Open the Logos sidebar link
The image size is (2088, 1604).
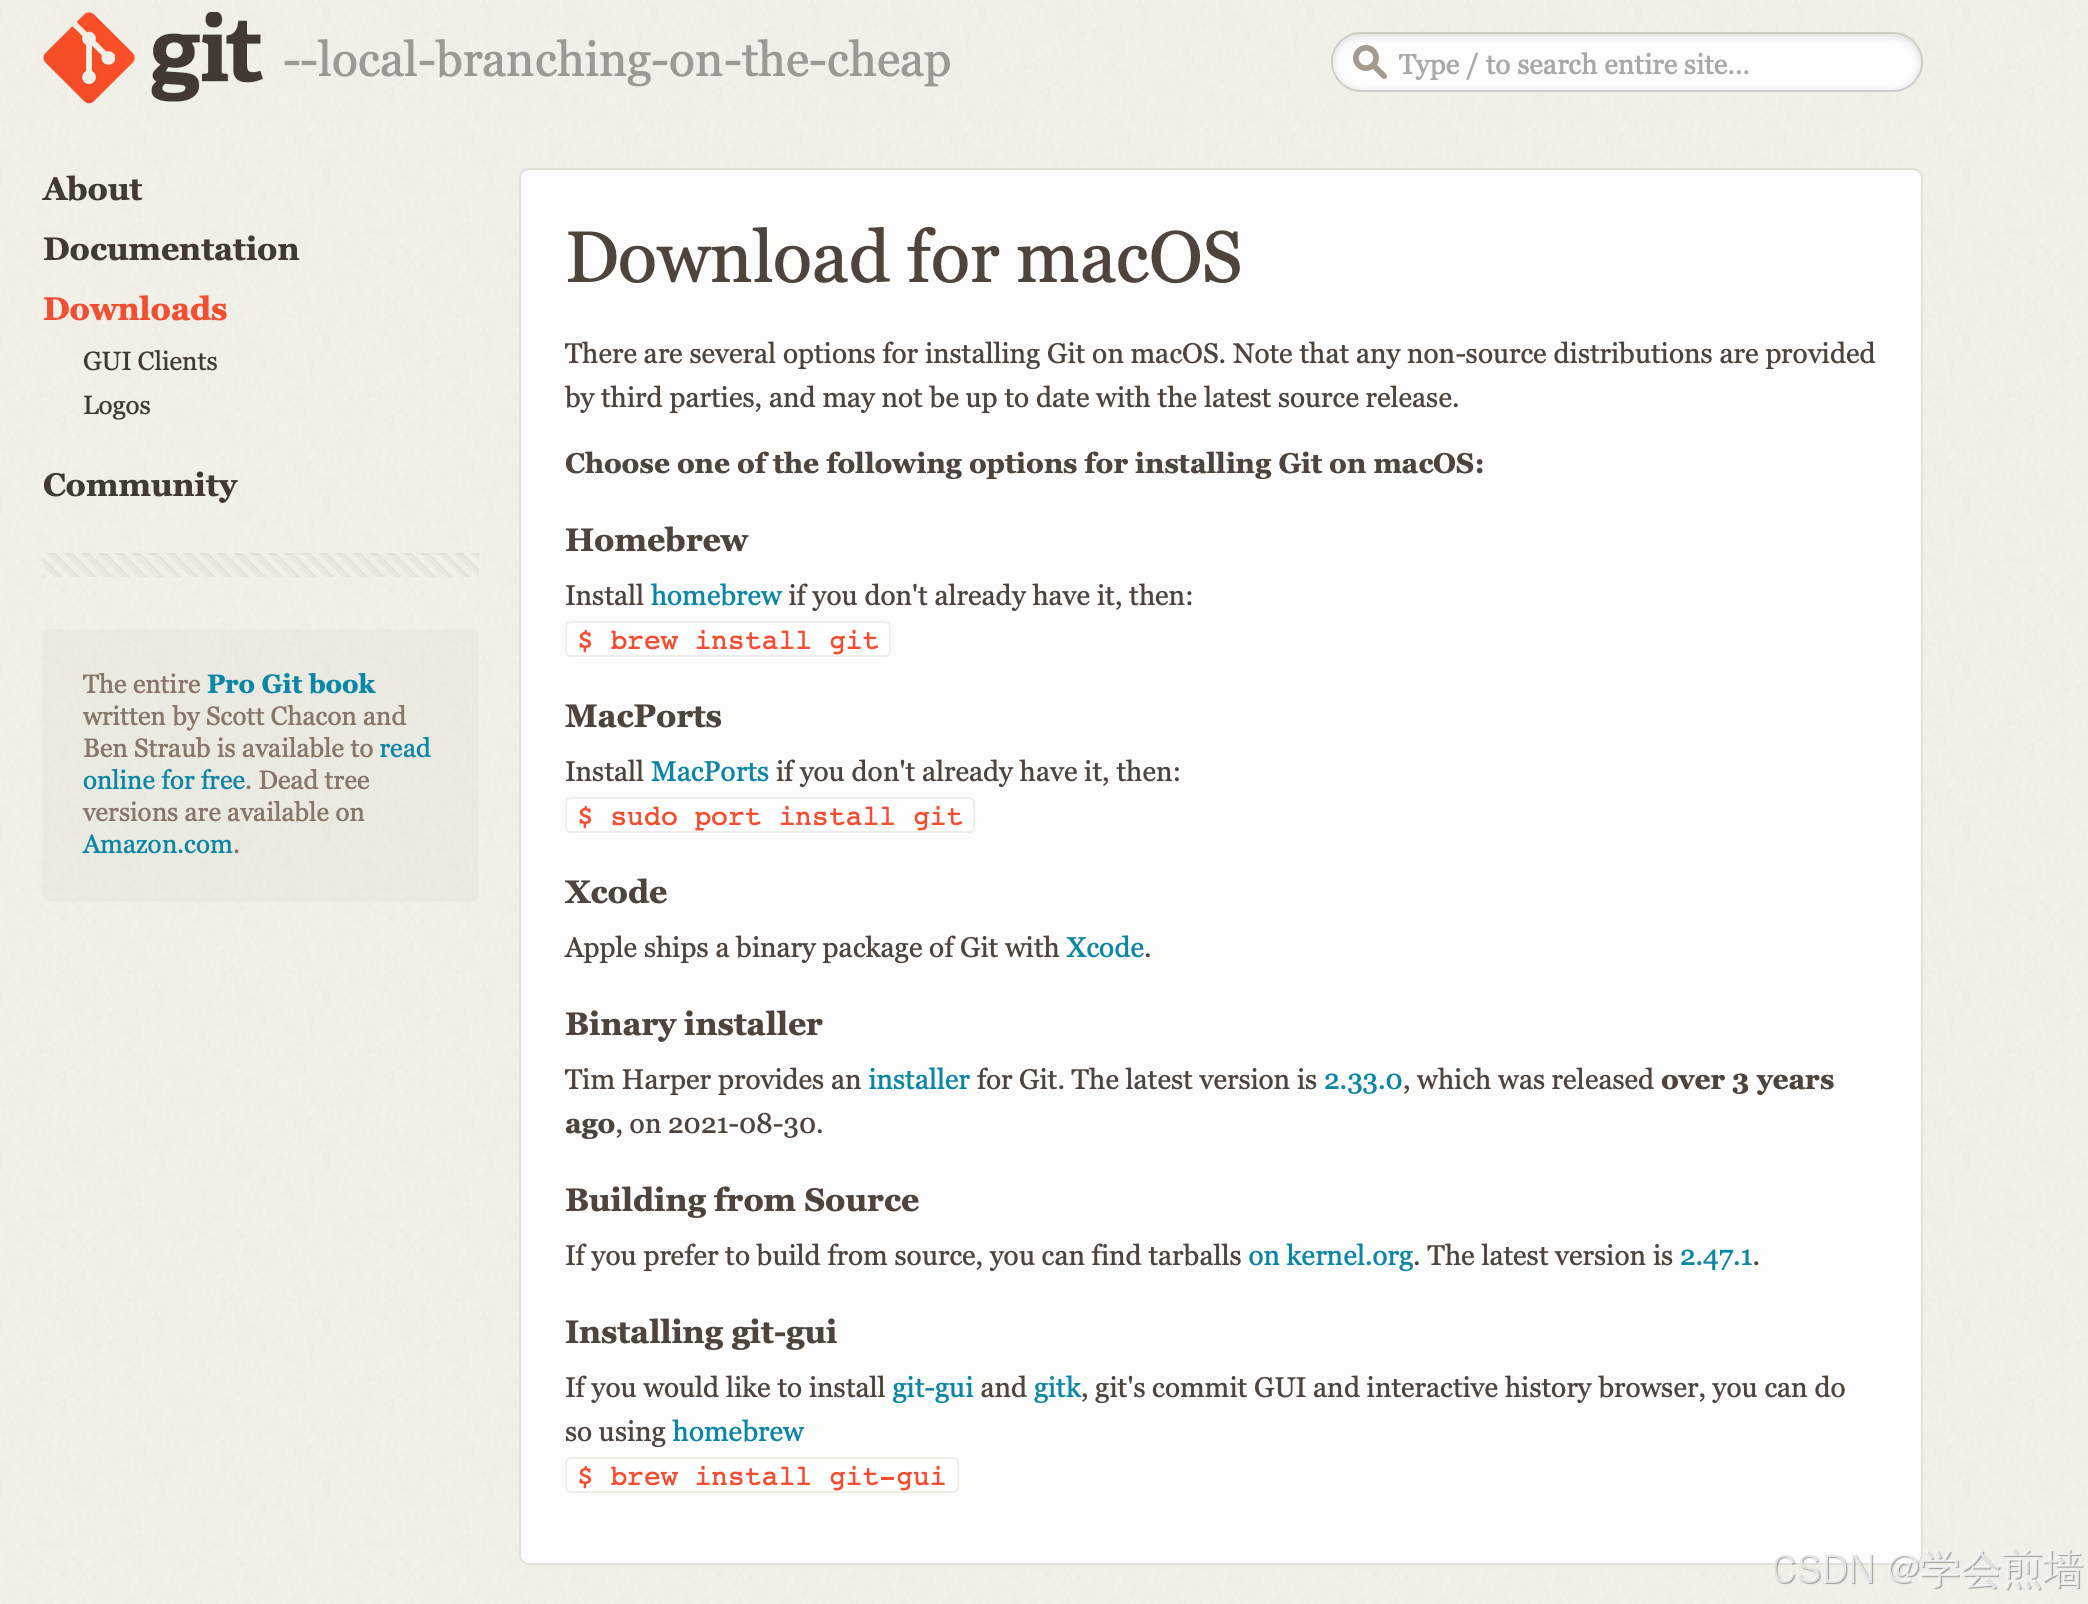pyautogui.click(x=117, y=405)
